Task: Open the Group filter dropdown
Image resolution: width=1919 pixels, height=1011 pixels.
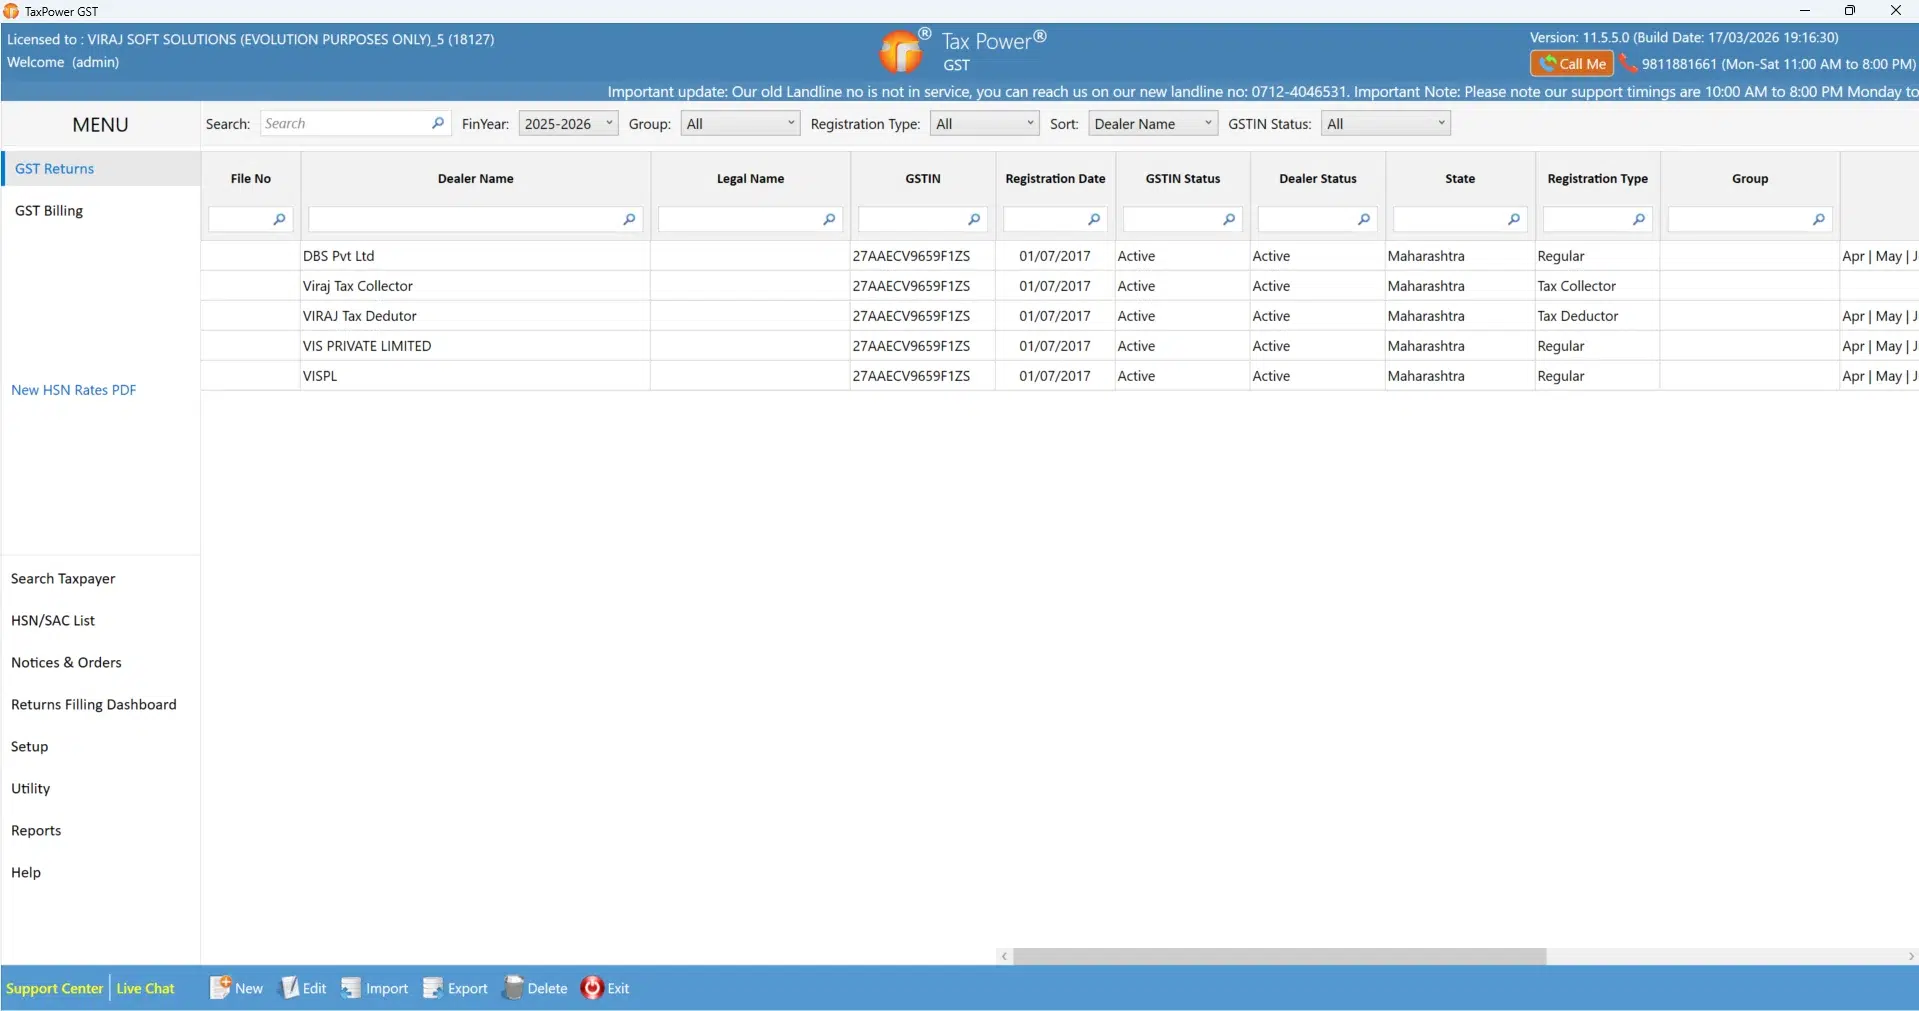Action: pyautogui.click(x=740, y=124)
